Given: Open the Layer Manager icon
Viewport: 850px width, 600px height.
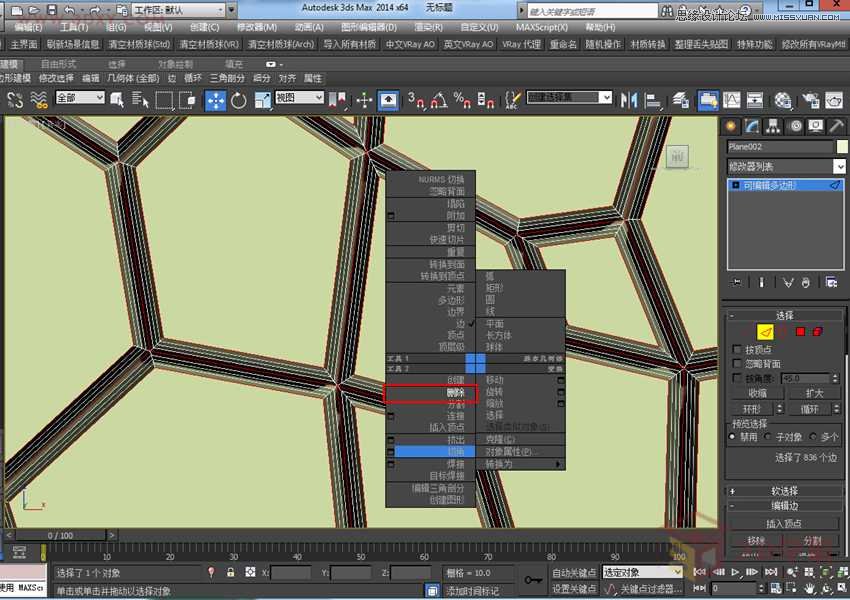Looking at the screenshot, I should (x=681, y=100).
